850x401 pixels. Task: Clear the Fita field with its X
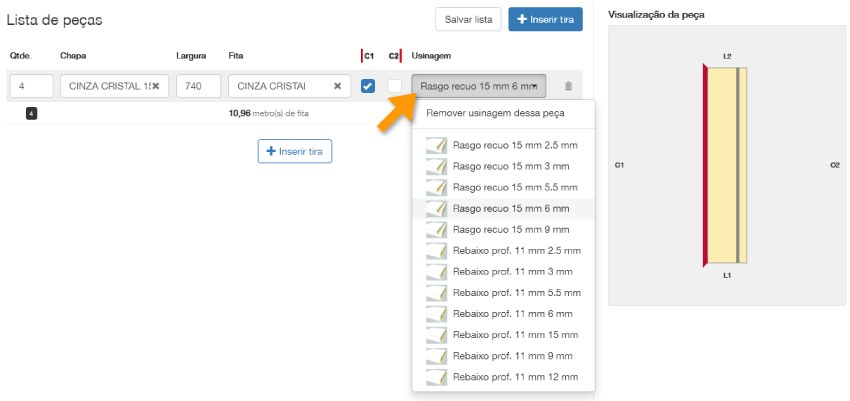pos(337,86)
